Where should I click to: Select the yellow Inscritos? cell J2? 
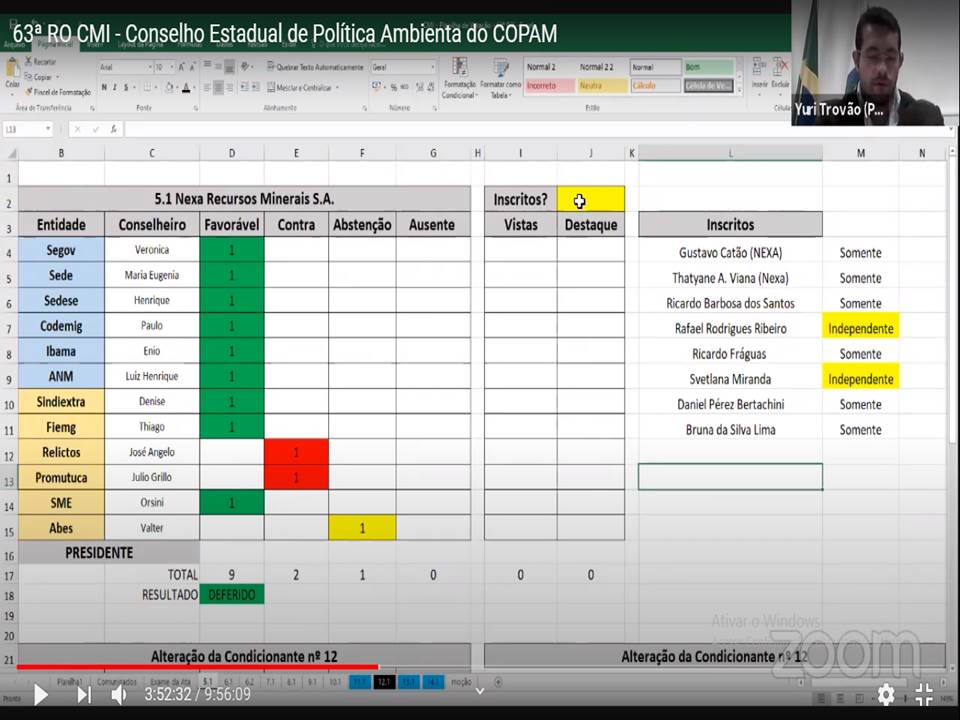point(590,199)
